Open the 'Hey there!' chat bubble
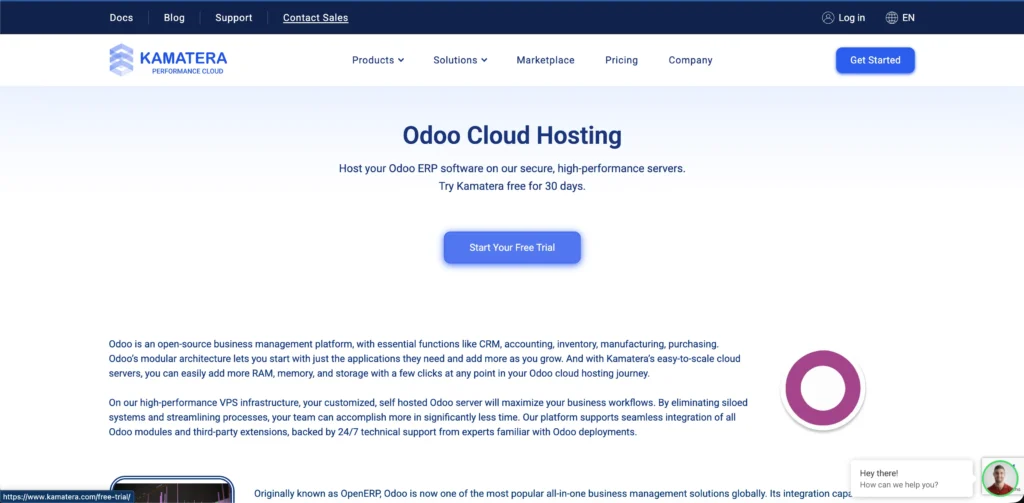1024x503 pixels. (912, 478)
